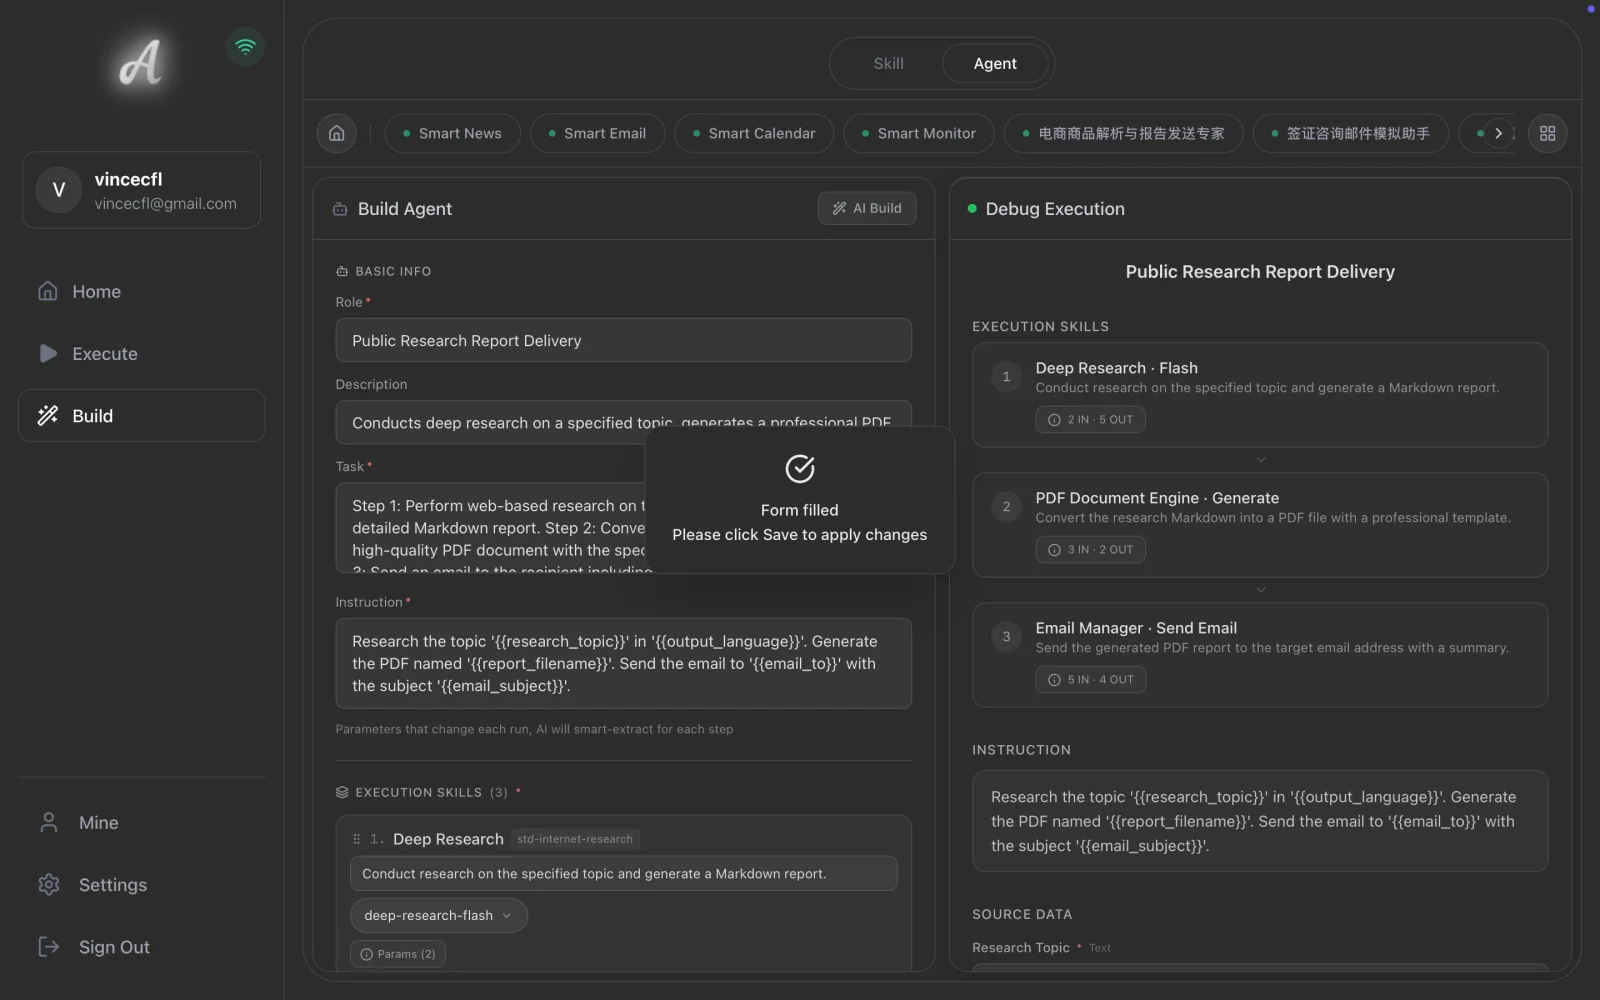The width and height of the screenshot is (1600, 1000).
Task: Click Public Research Report Delivery debug title
Action: point(1260,272)
